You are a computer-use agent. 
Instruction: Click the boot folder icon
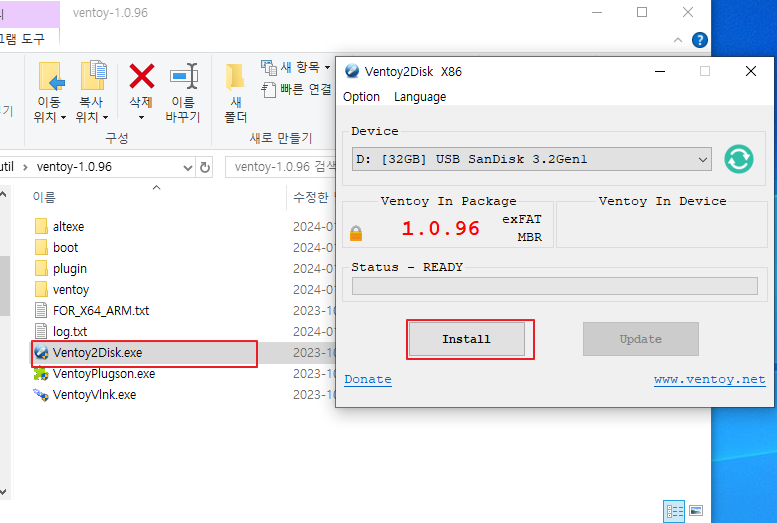pyautogui.click(x=42, y=247)
